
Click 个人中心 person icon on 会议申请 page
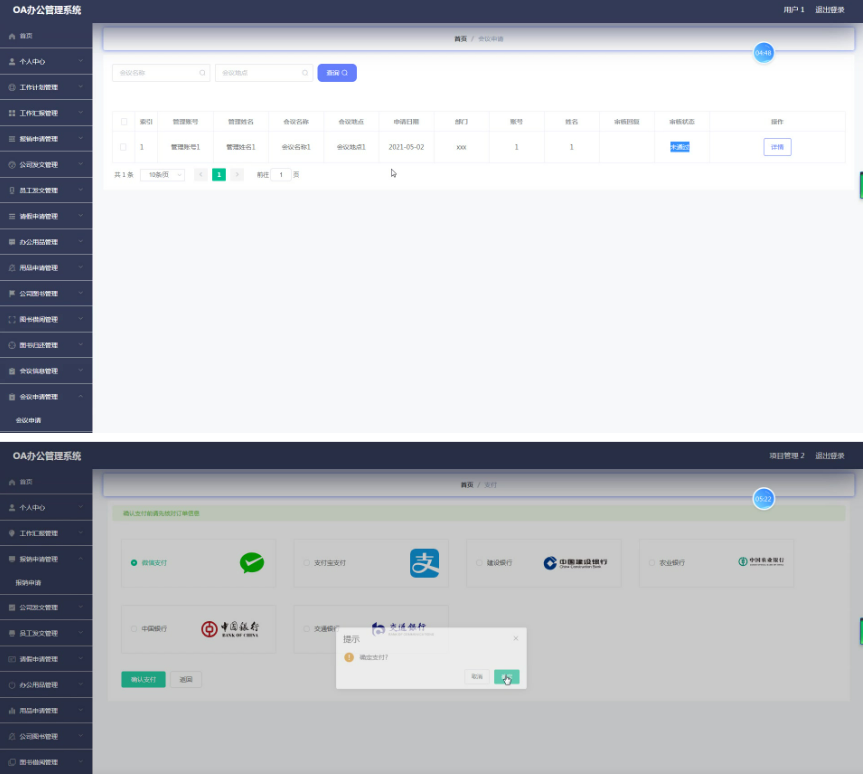point(12,62)
